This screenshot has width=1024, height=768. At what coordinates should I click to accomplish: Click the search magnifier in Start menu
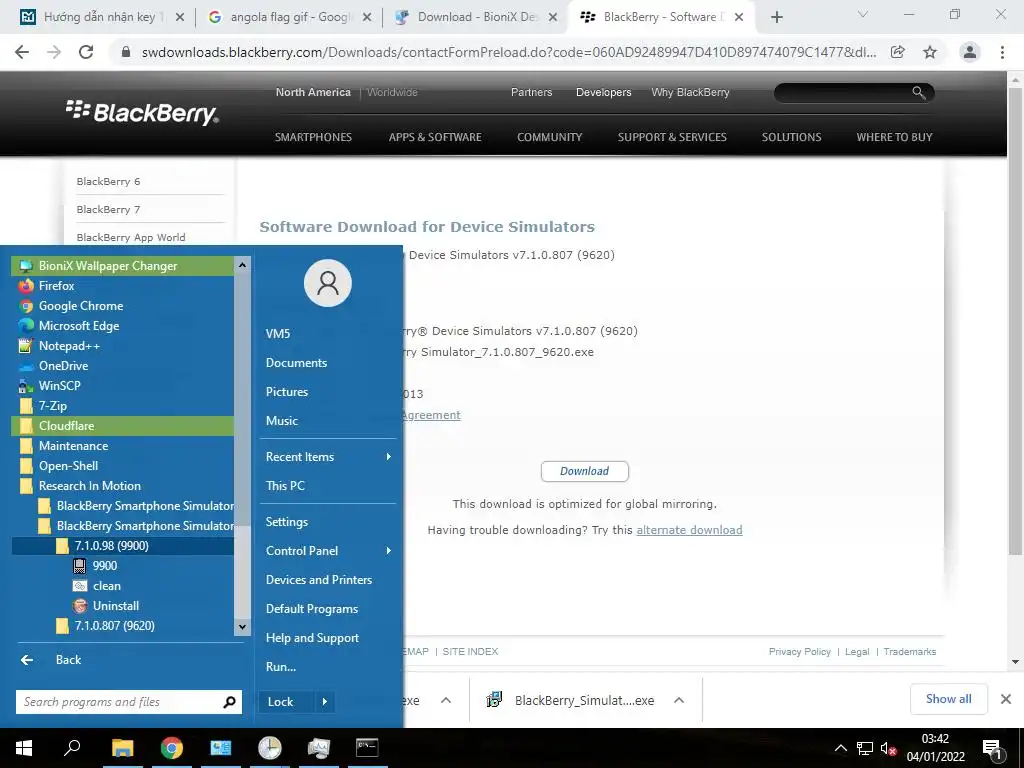(x=229, y=702)
